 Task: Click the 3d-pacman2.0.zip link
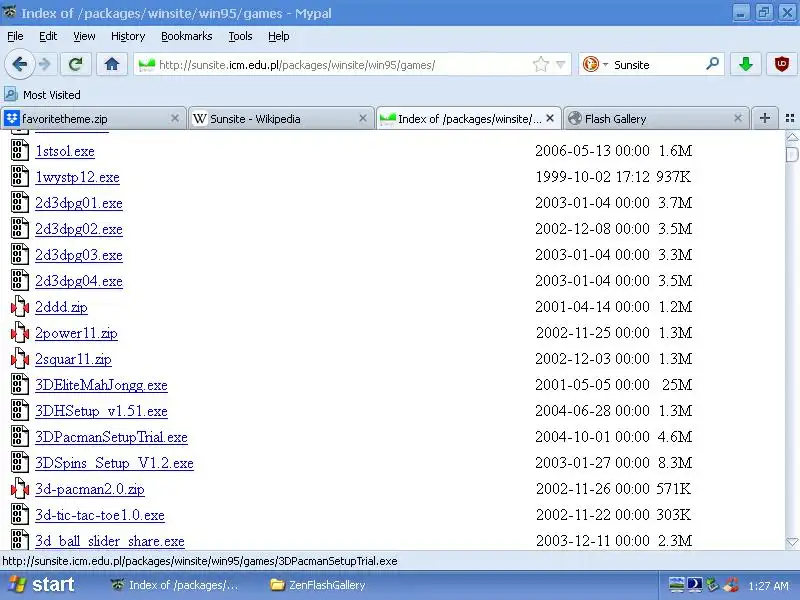90,490
